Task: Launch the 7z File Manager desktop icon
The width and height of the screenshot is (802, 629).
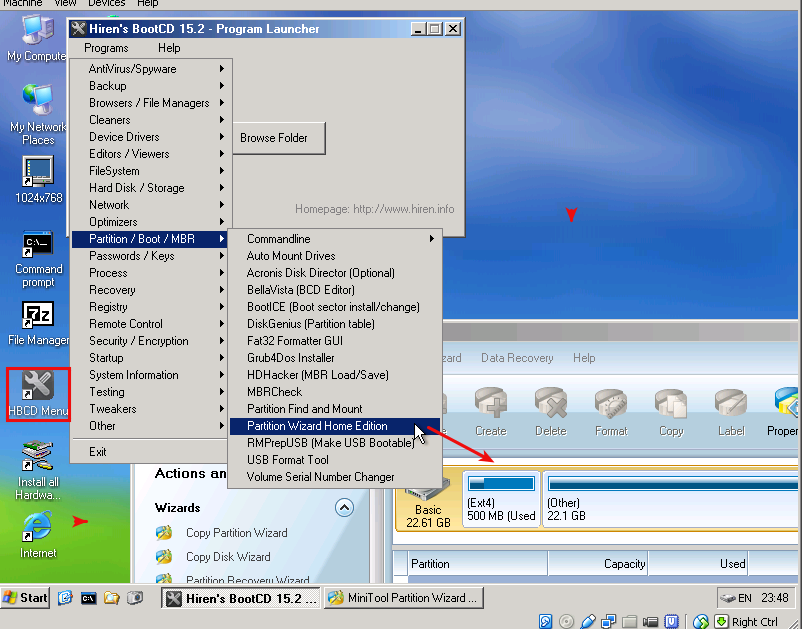Action: coord(38,323)
